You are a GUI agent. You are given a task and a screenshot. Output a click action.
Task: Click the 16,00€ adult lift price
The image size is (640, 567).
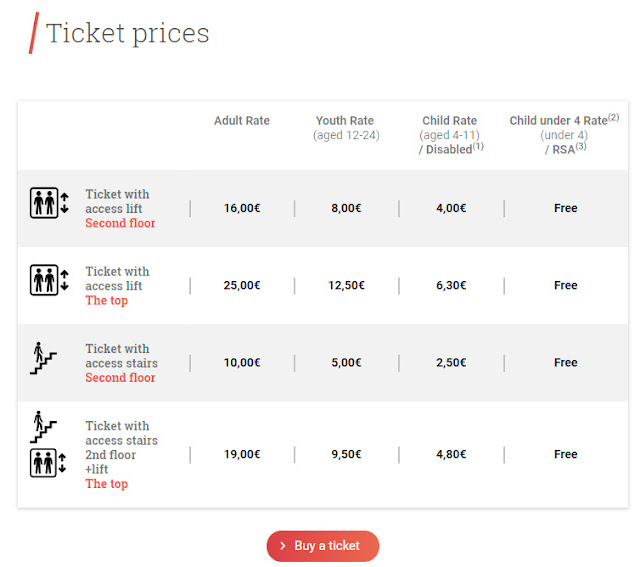coord(242,208)
